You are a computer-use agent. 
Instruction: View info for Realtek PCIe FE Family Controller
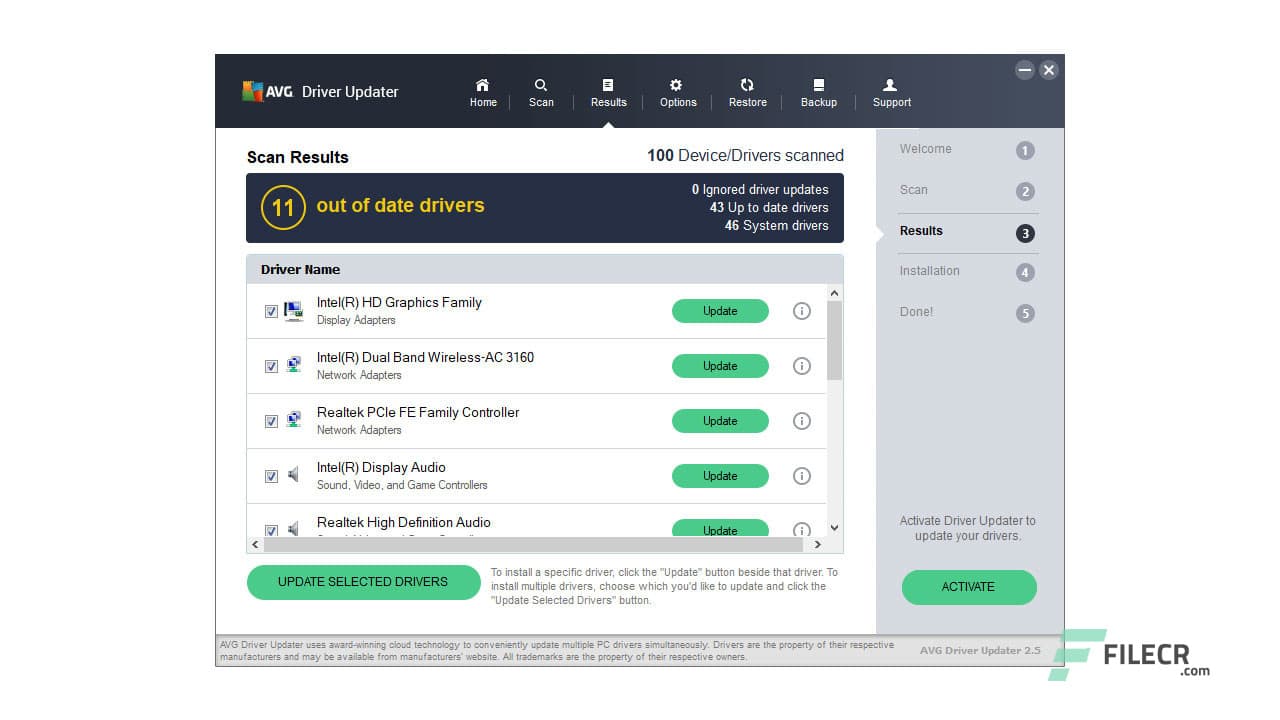click(801, 421)
